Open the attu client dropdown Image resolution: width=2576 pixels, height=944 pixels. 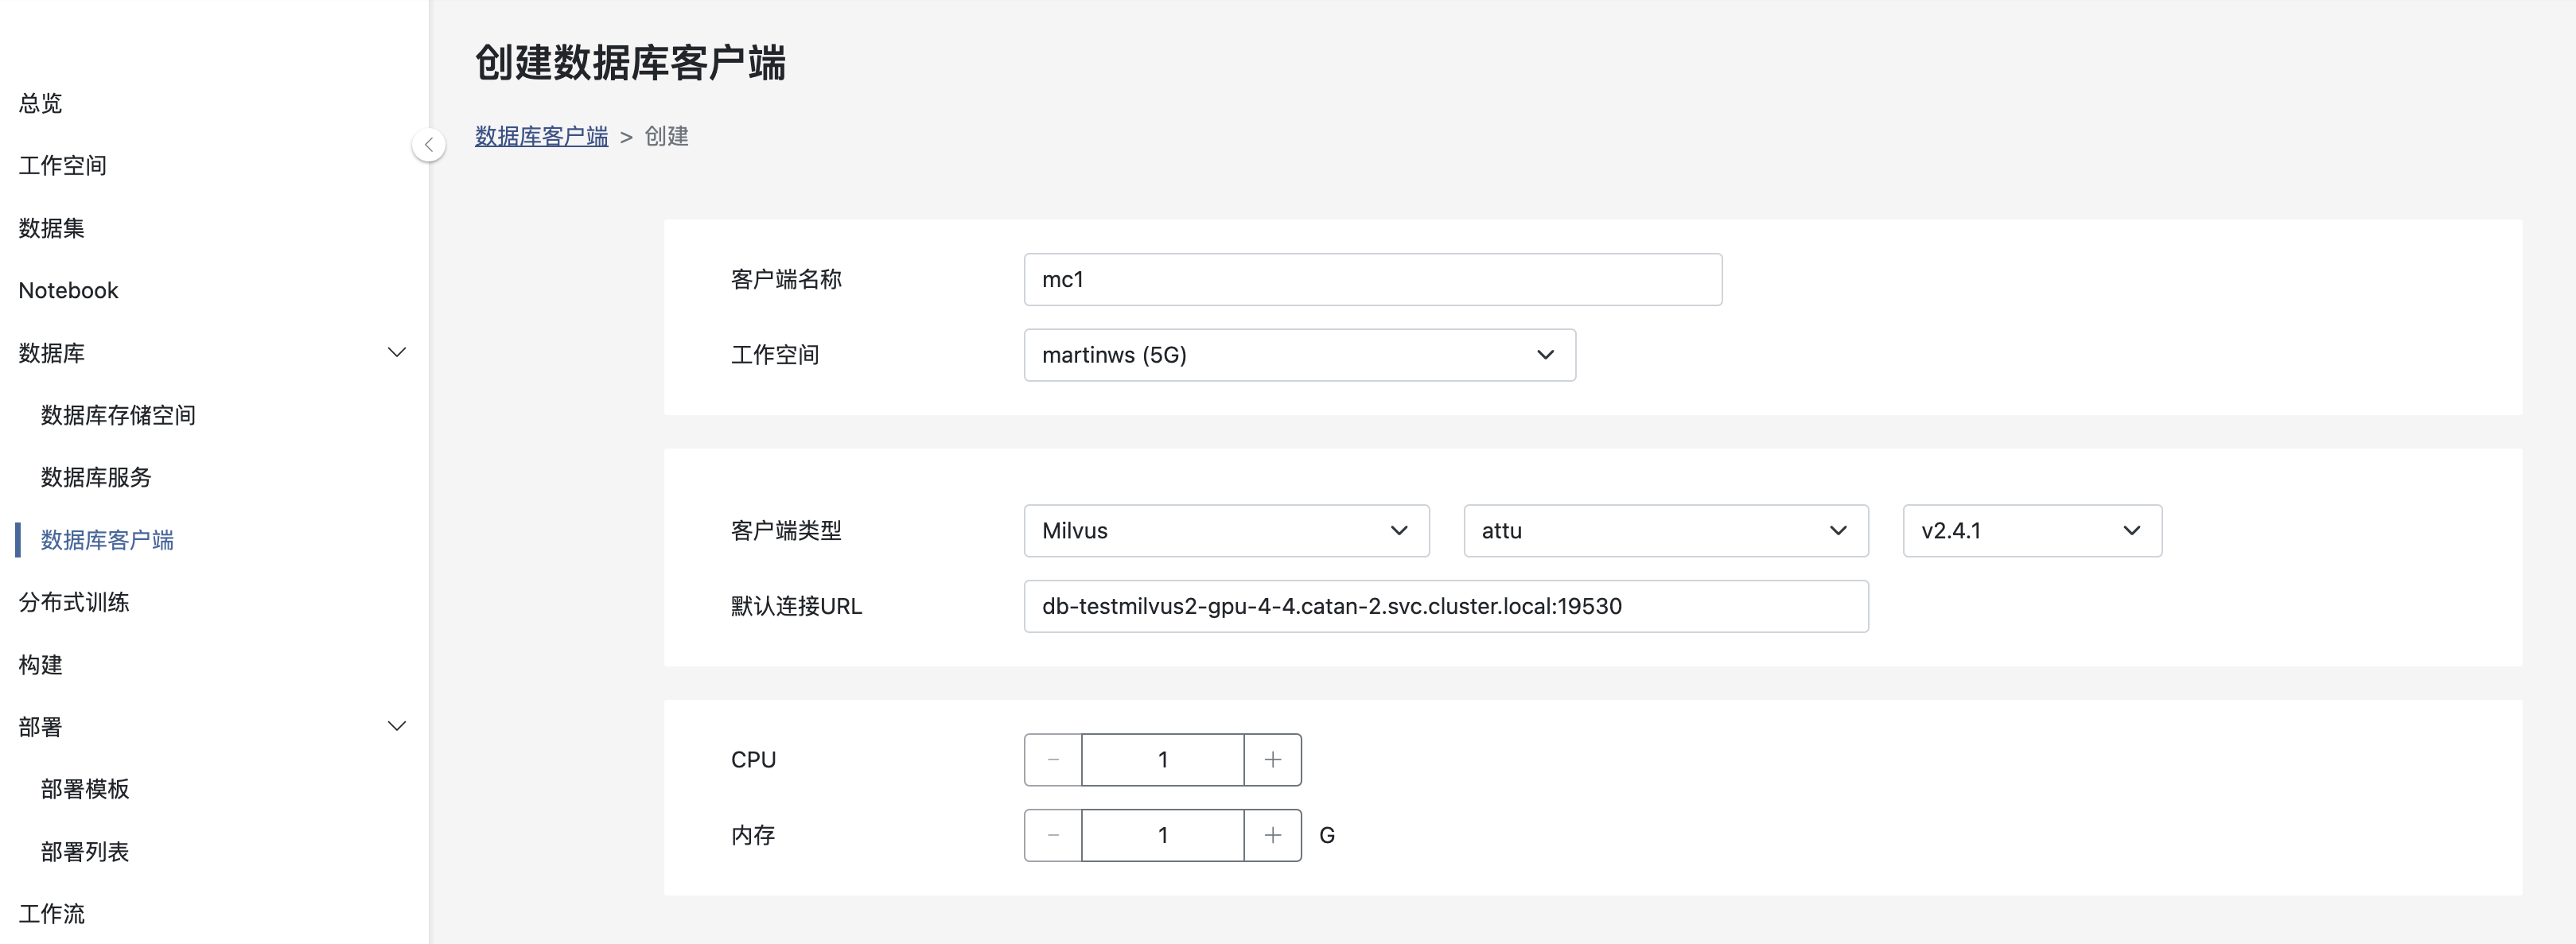click(x=1665, y=531)
